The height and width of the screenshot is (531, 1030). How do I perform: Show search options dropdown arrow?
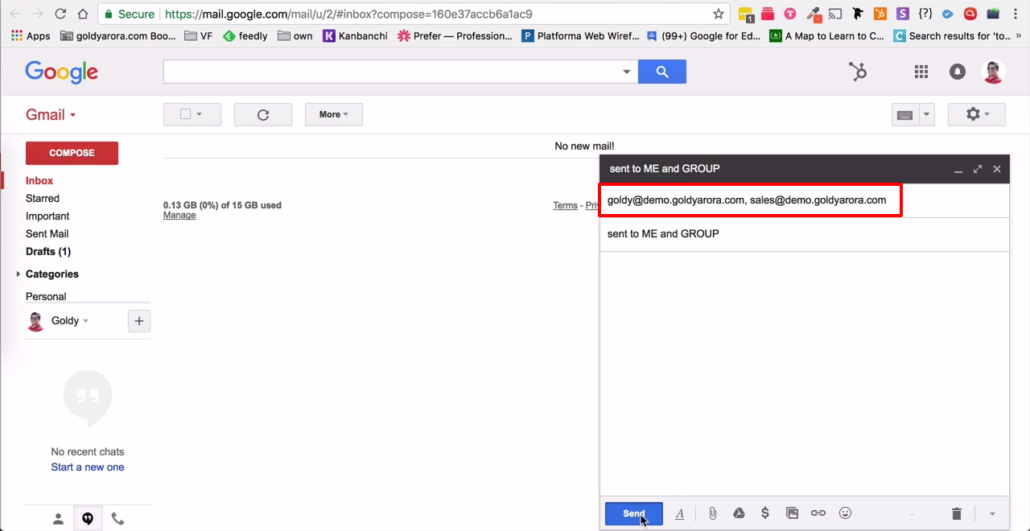tap(627, 72)
